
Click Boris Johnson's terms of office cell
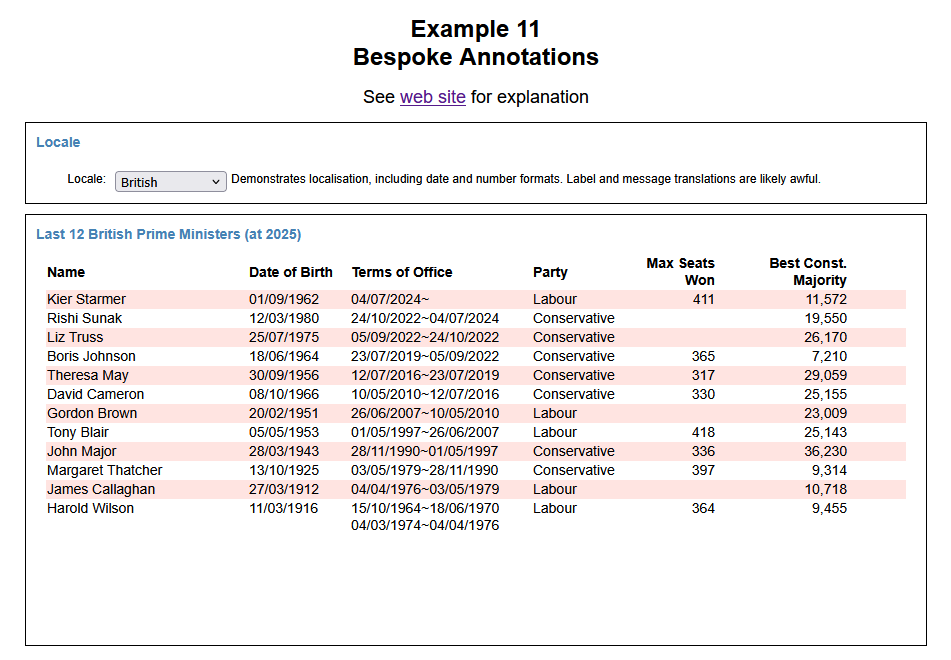(x=425, y=356)
